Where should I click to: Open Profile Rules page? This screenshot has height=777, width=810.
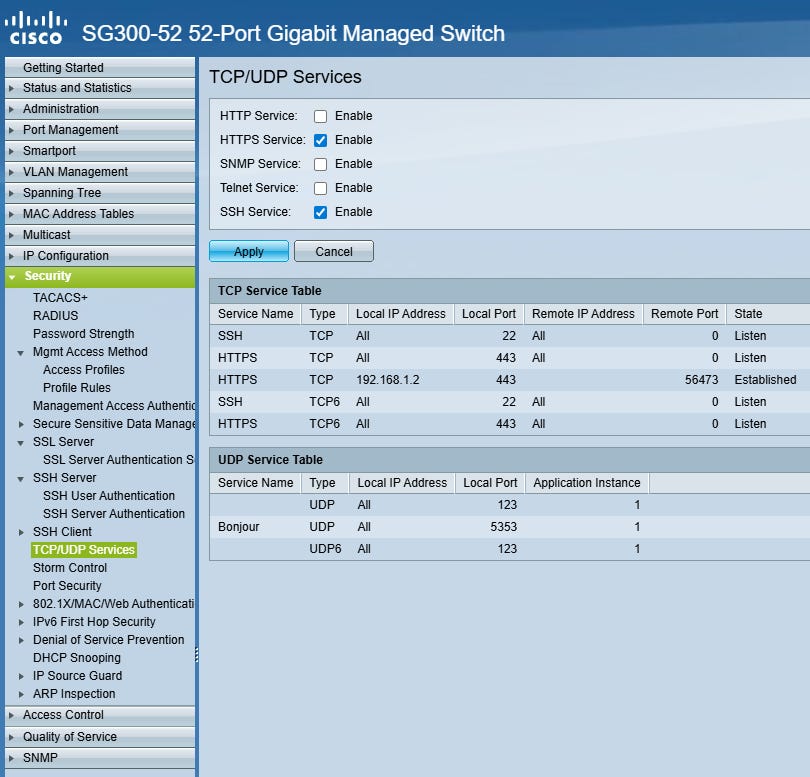(x=76, y=387)
